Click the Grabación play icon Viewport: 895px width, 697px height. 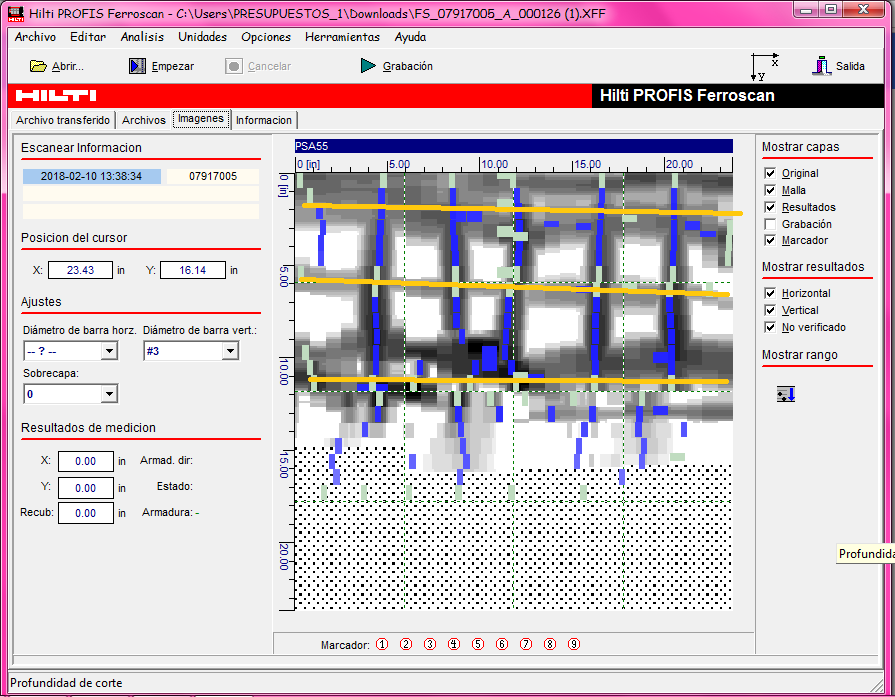tap(368, 66)
